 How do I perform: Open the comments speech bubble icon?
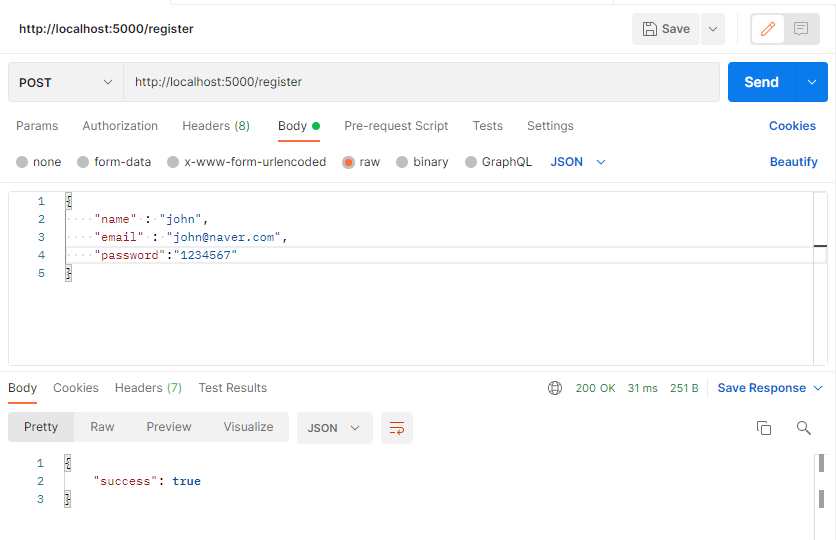[x=801, y=29]
